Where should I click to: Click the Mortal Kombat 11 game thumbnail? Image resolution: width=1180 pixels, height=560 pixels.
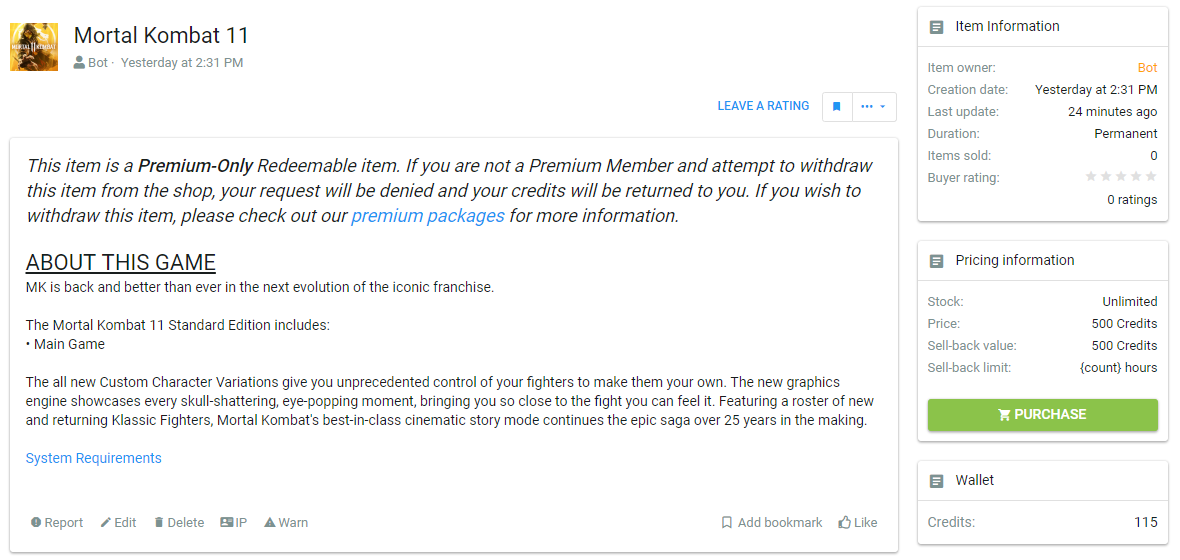[x=34, y=47]
